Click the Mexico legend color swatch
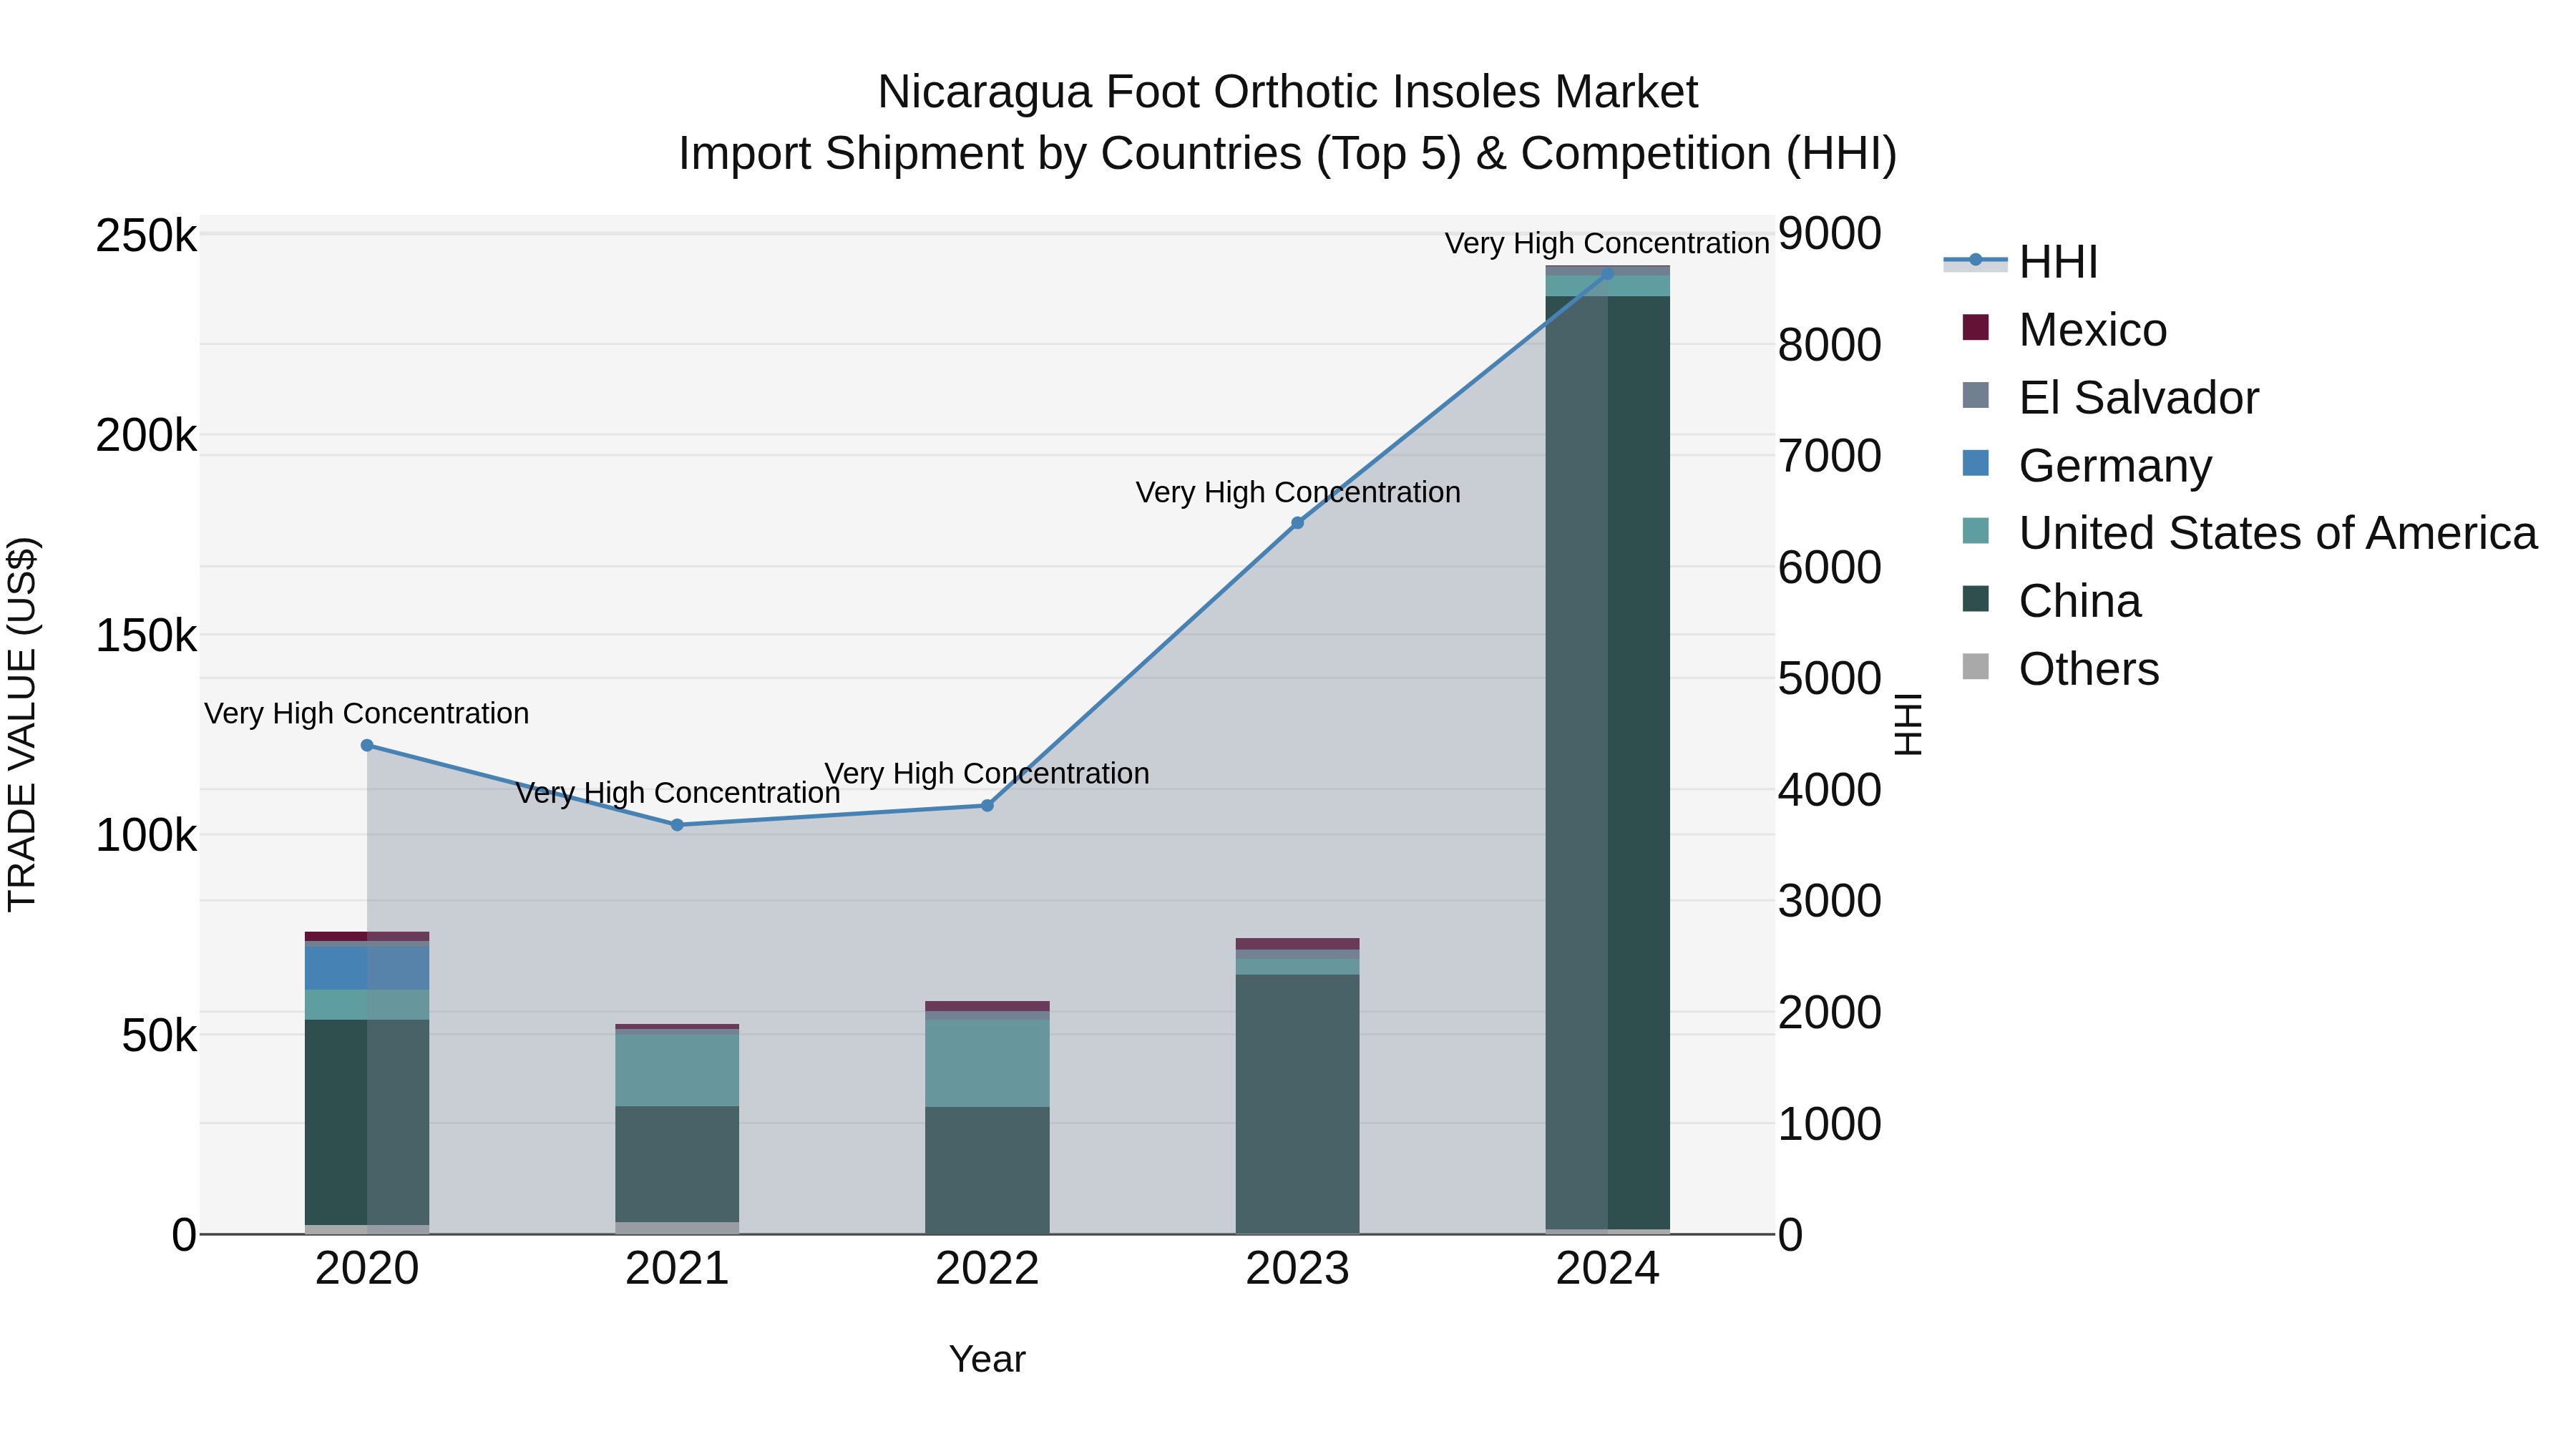2576x1449 pixels. click(1975, 328)
